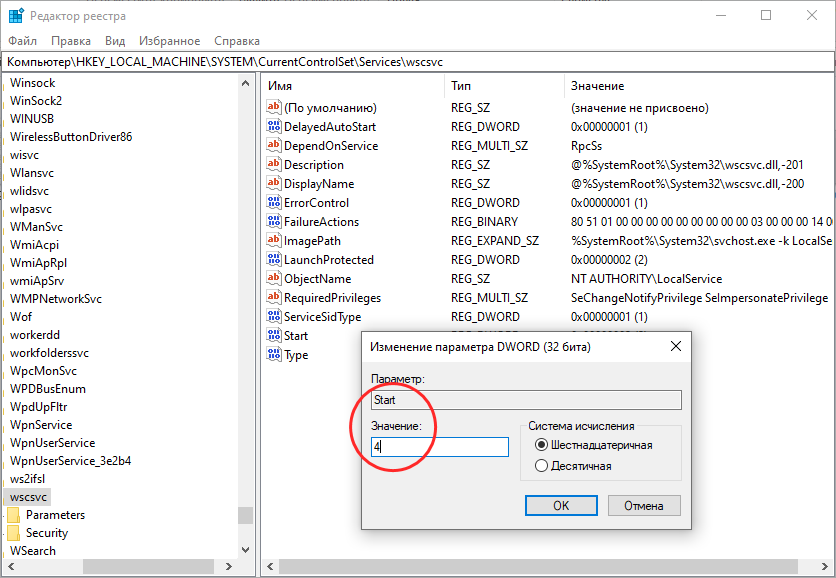Close the DWORD edit dialog with X

[x=676, y=347]
